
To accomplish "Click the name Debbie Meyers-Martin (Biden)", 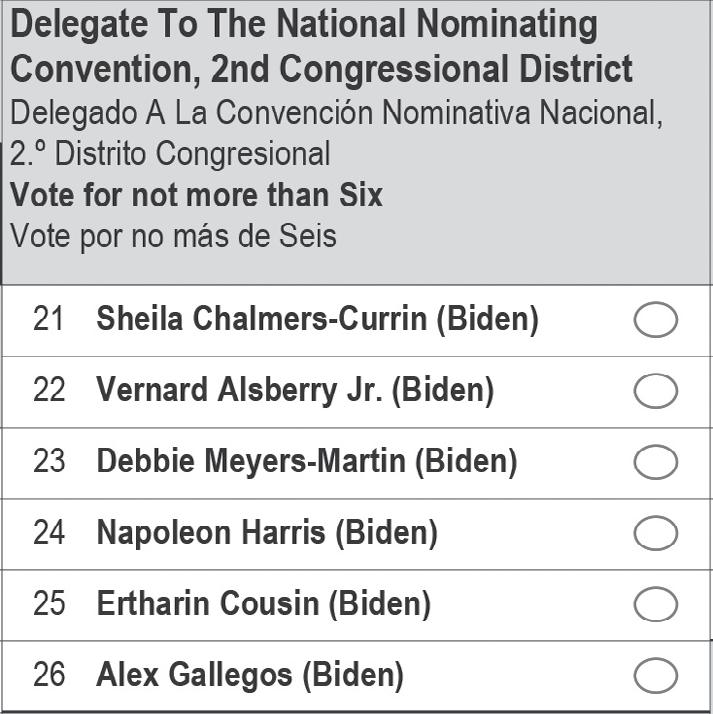I will click(x=306, y=462).
